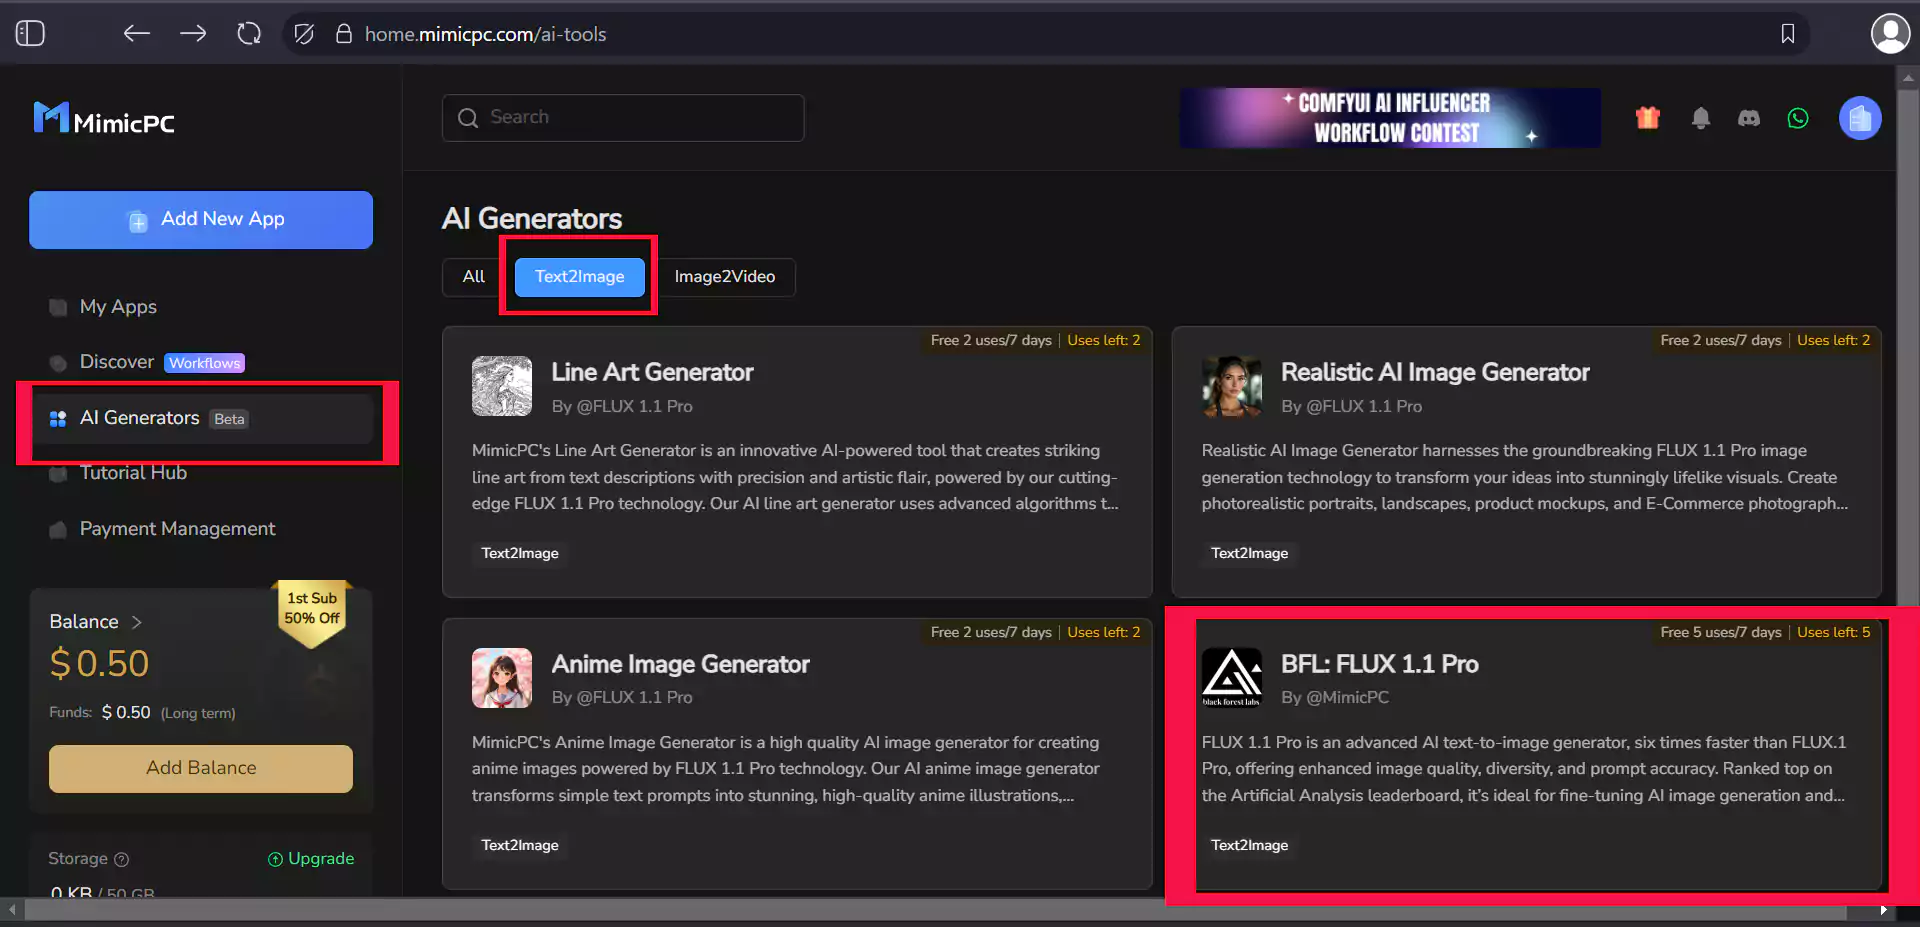Click the $0.50 balance amount
1920x927 pixels.
click(x=99, y=665)
